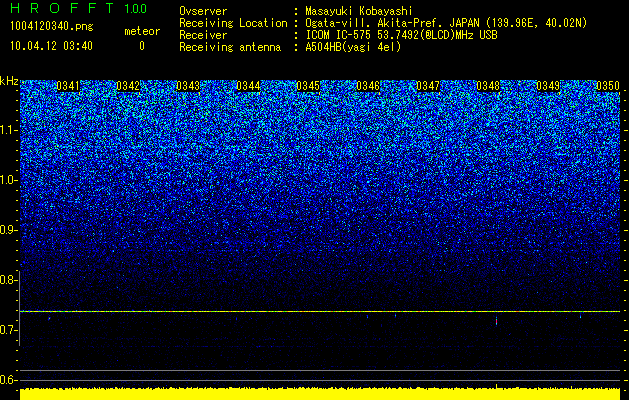Click the ICOM IC-575 receiver text

point(401,35)
